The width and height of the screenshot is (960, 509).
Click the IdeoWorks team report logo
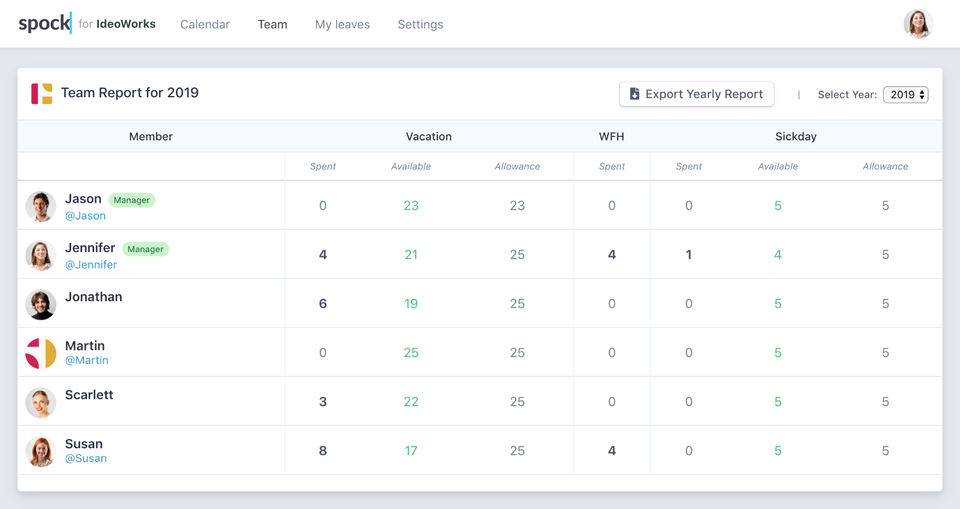click(41, 94)
